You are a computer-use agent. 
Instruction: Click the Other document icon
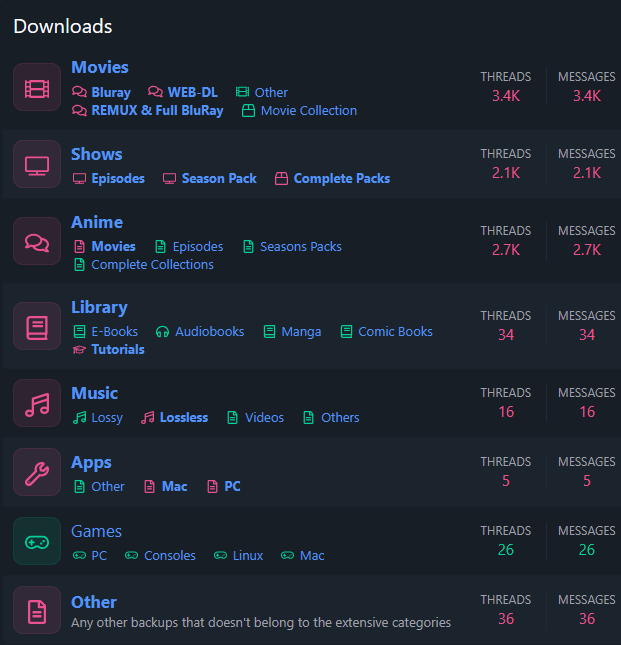pyautogui.click(x=37, y=610)
